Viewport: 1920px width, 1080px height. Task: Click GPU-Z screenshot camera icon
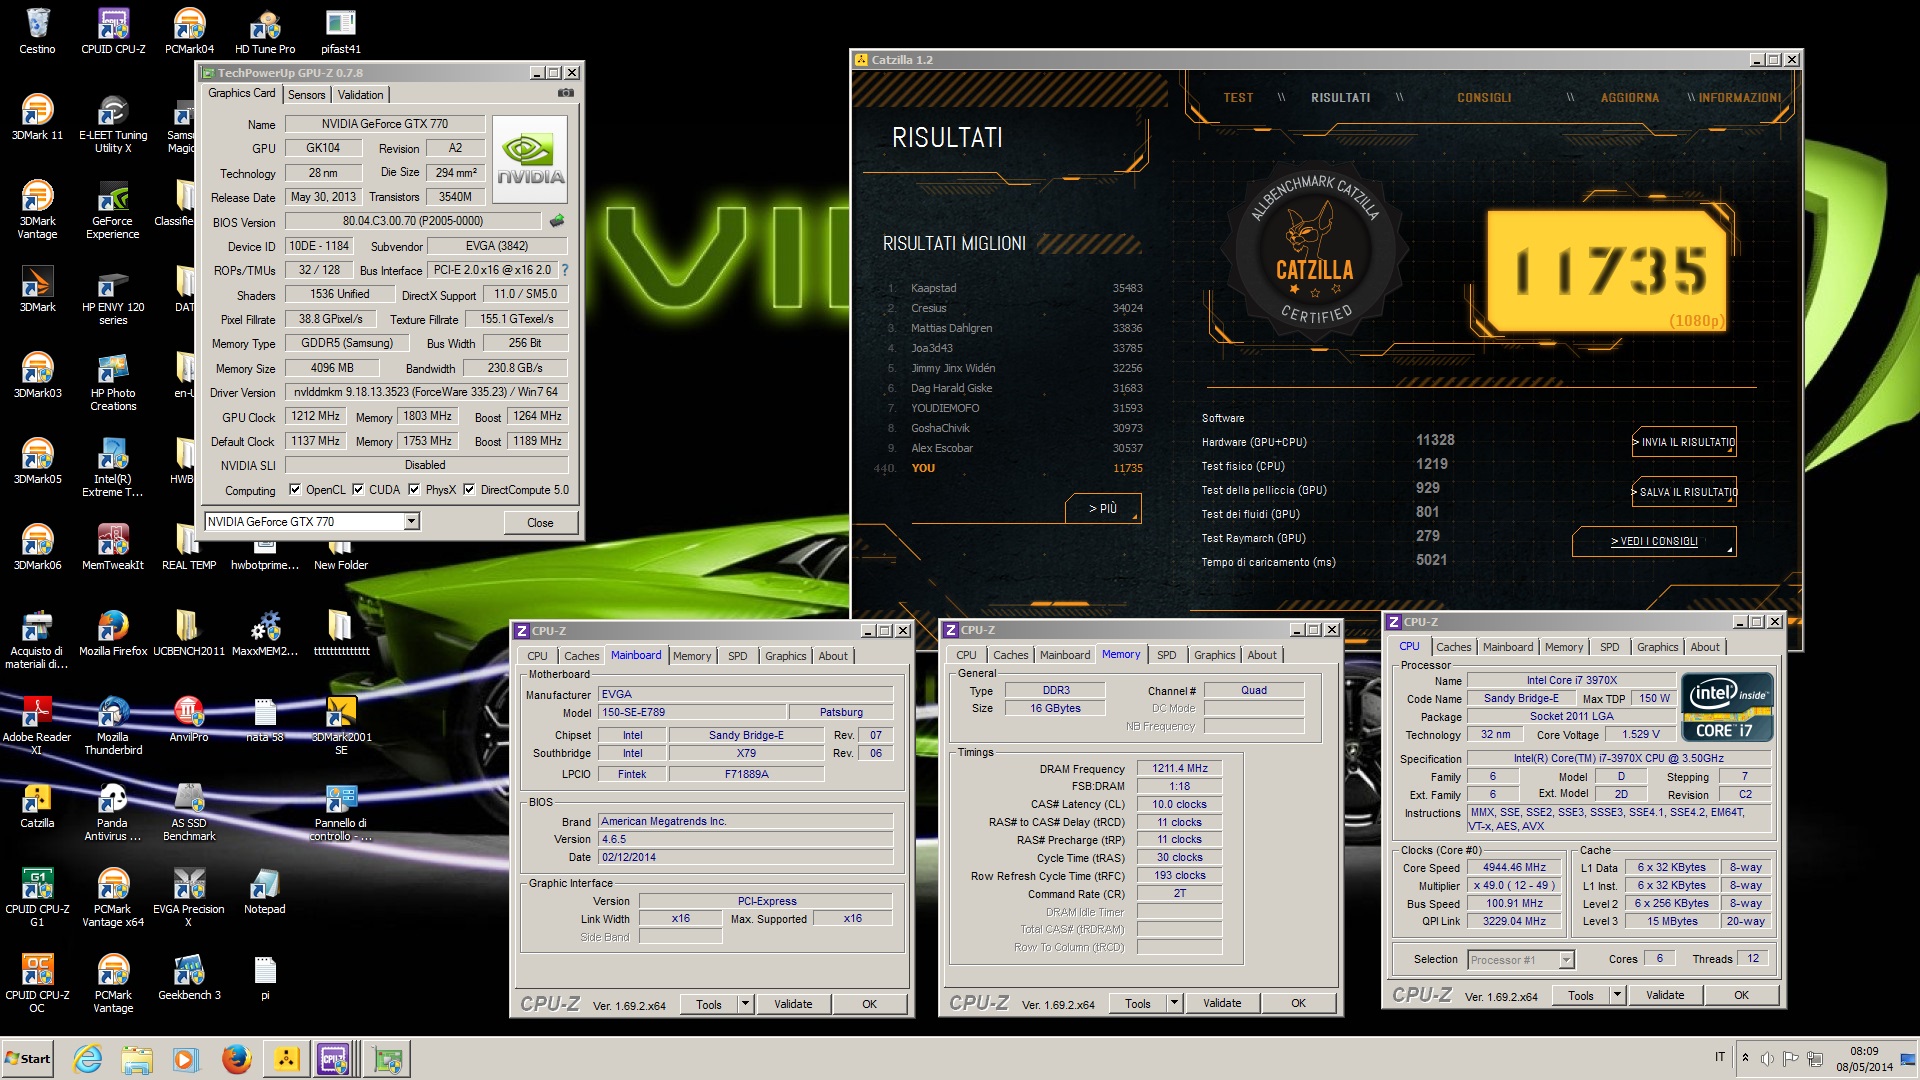tap(566, 93)
